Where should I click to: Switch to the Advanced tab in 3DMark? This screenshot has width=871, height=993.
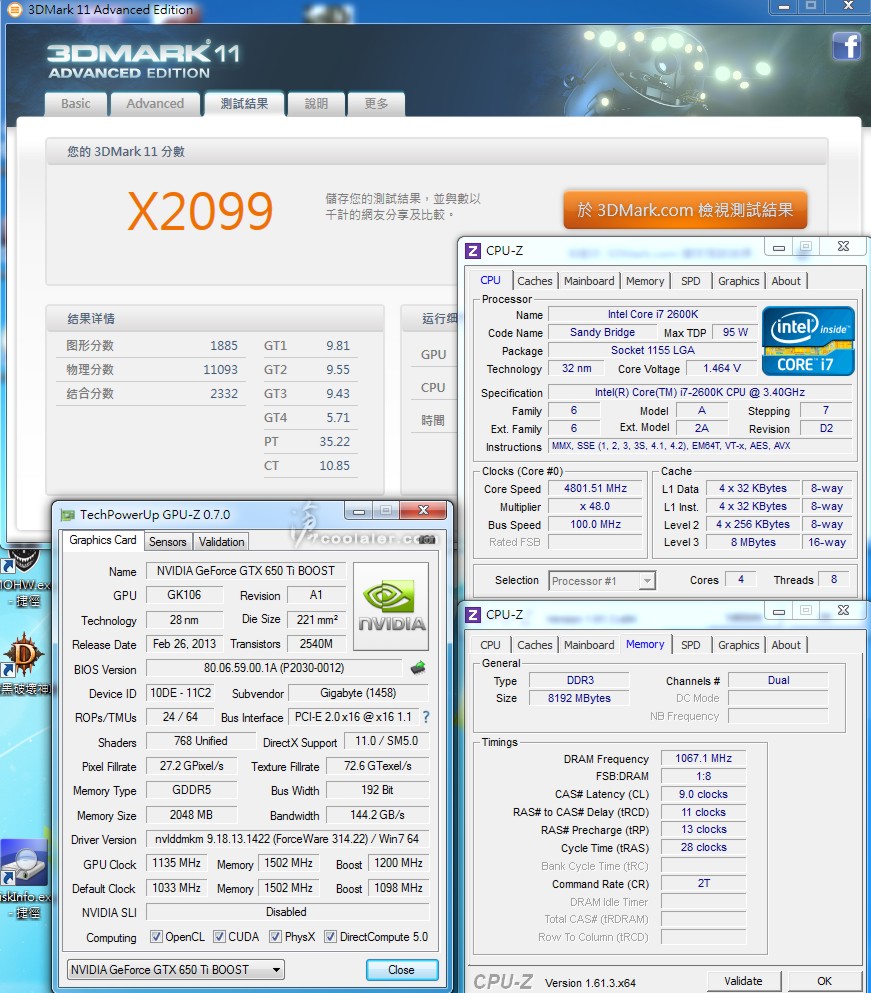pos(155,104)
